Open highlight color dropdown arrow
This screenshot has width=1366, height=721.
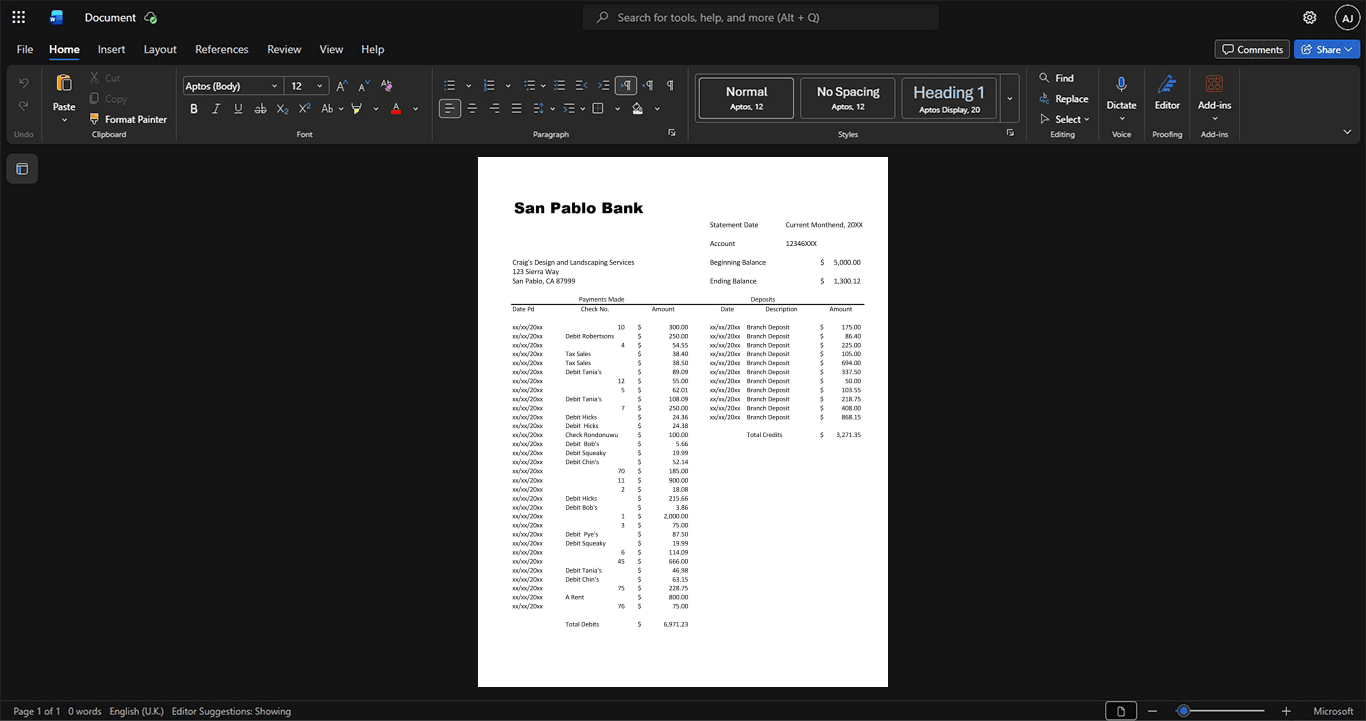pos(375,108)
